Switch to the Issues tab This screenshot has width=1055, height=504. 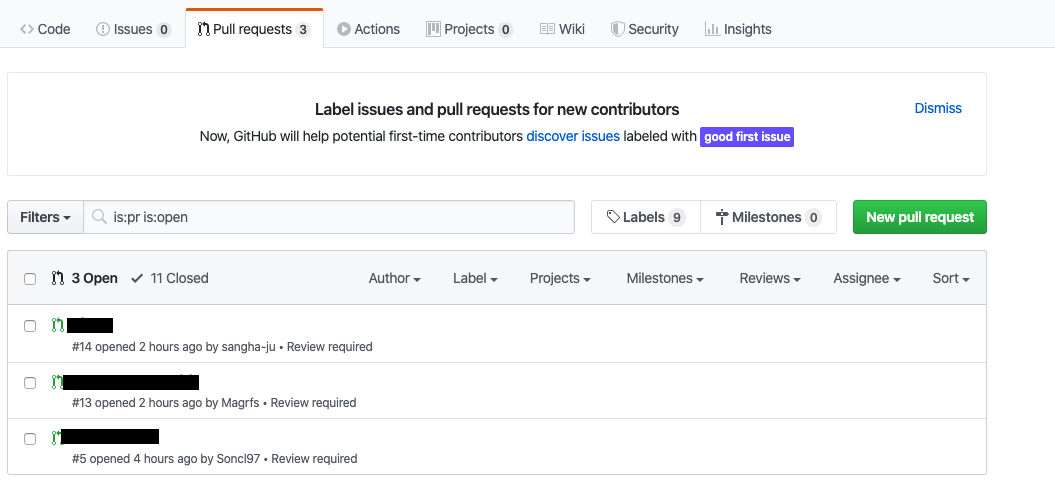[x=133, y=29]
